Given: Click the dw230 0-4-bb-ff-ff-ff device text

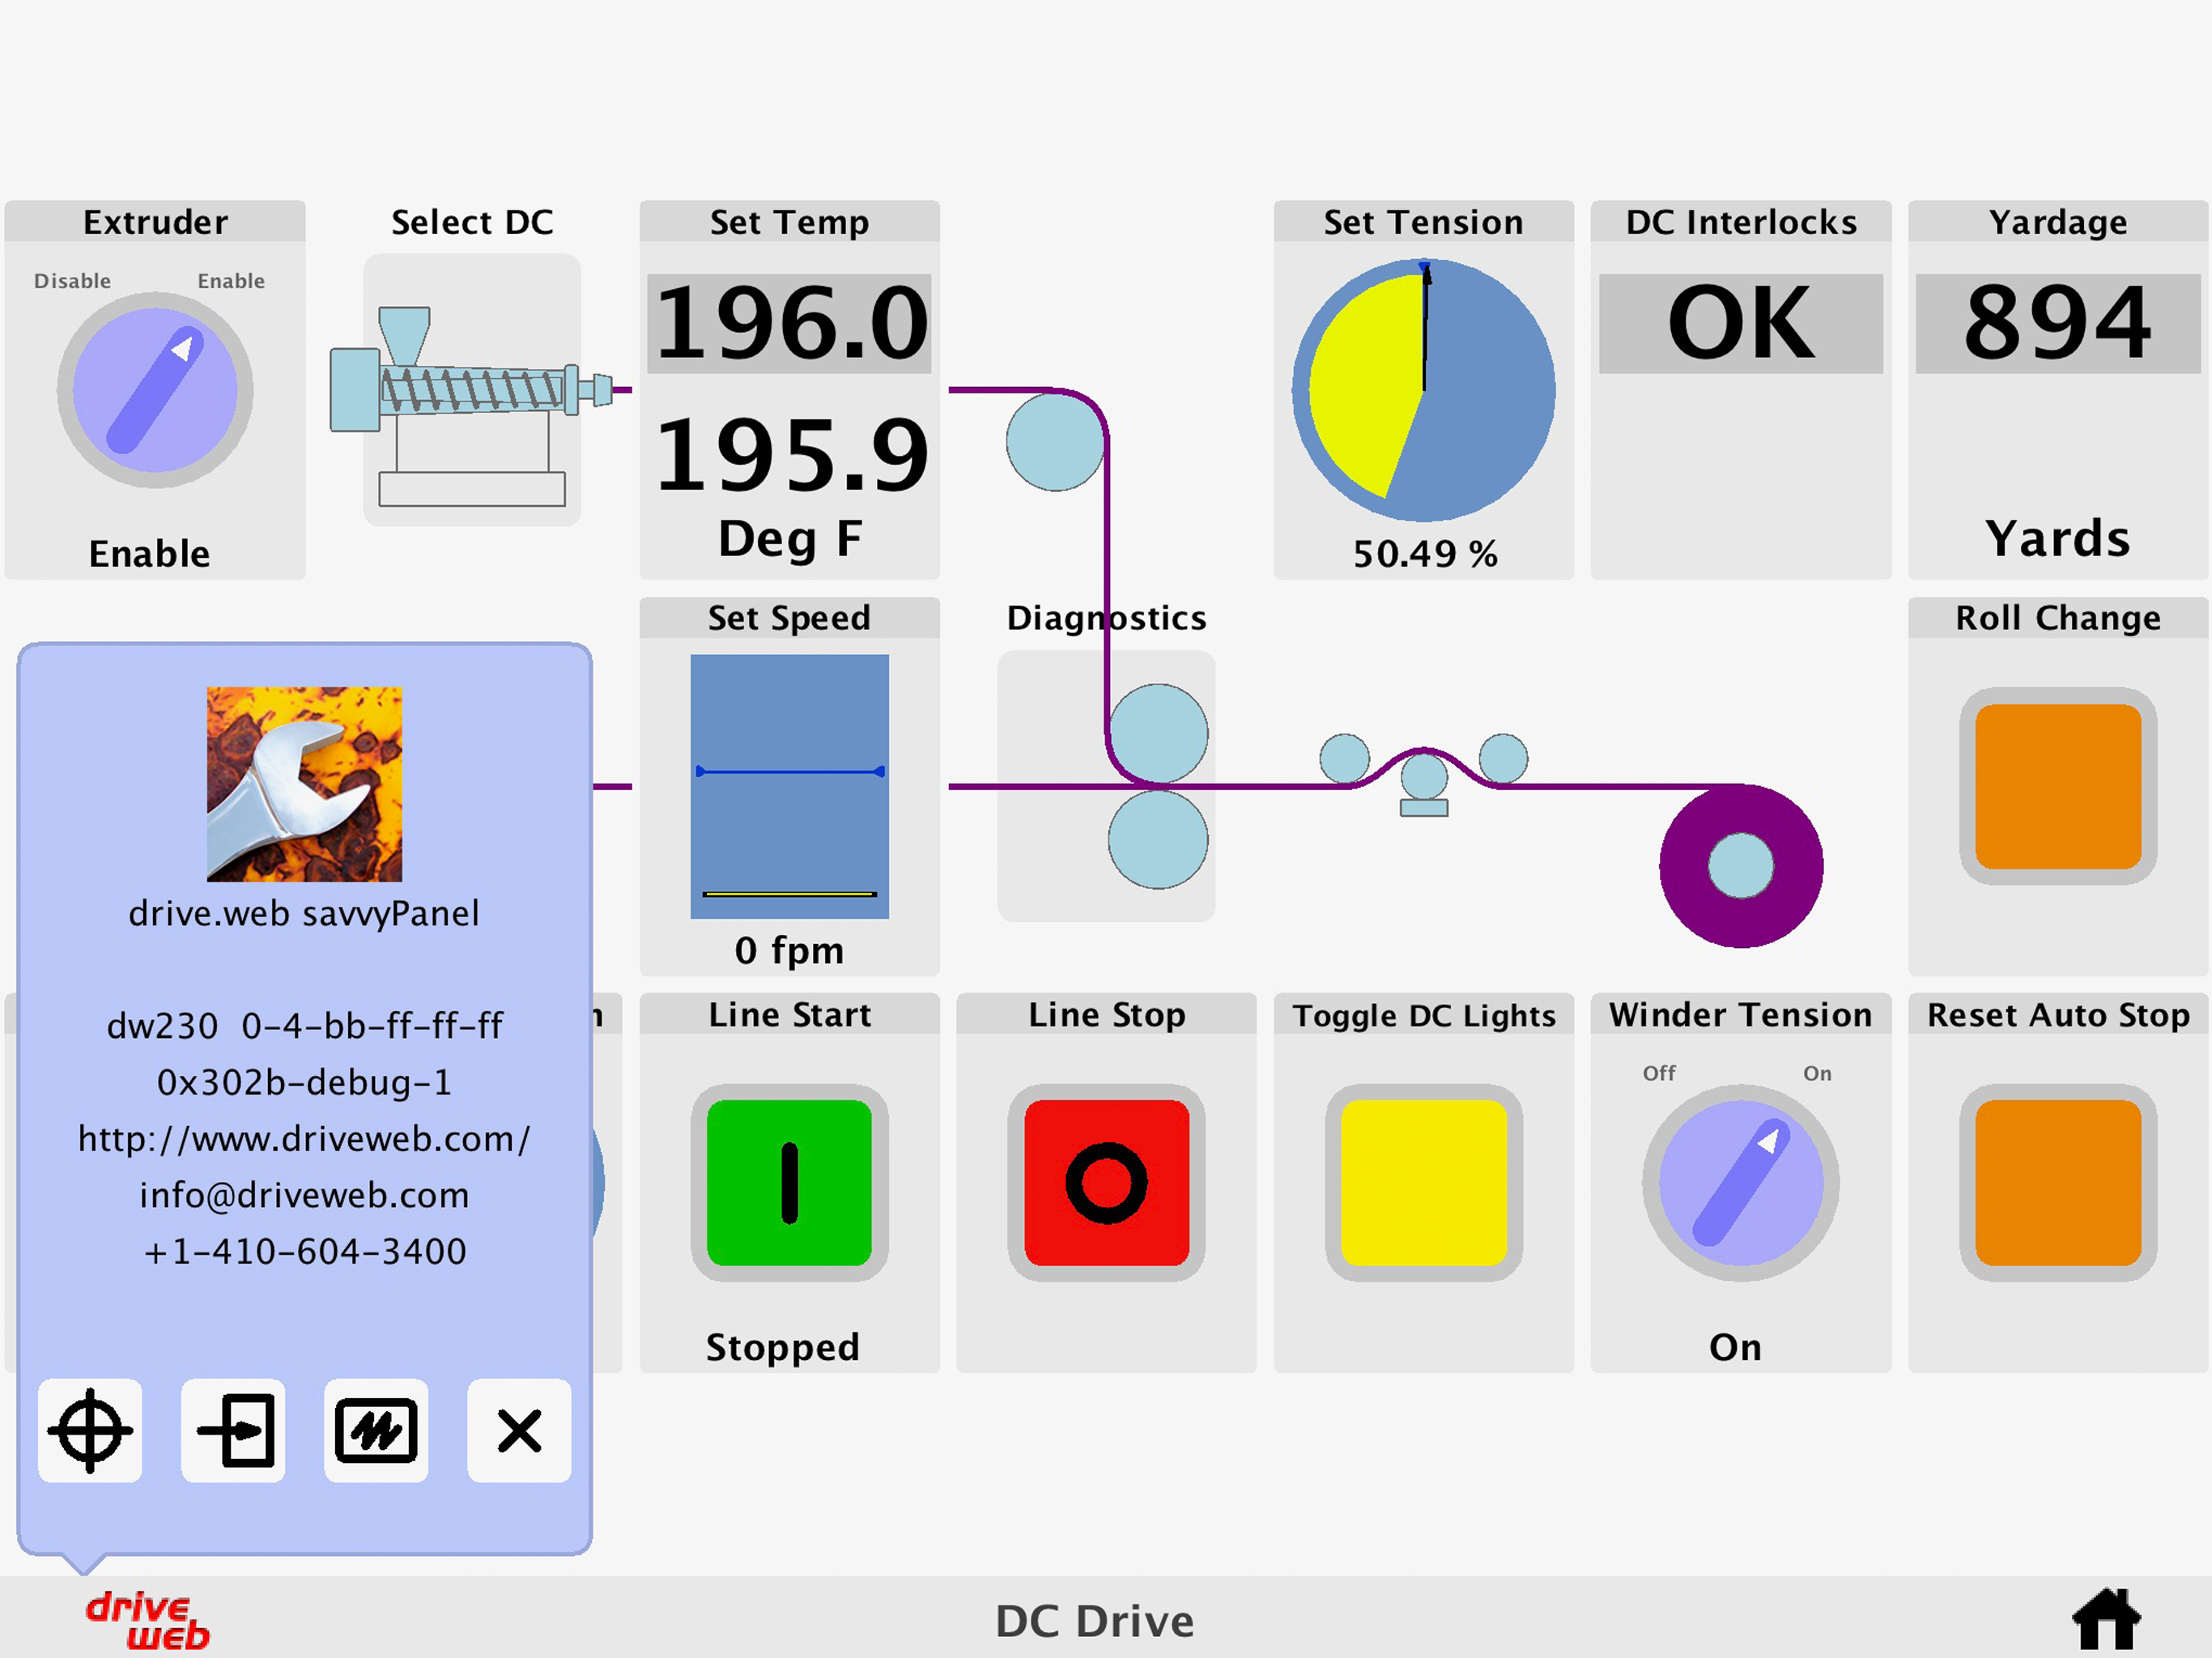Looking at the screenshot, I should (304, 1026).
